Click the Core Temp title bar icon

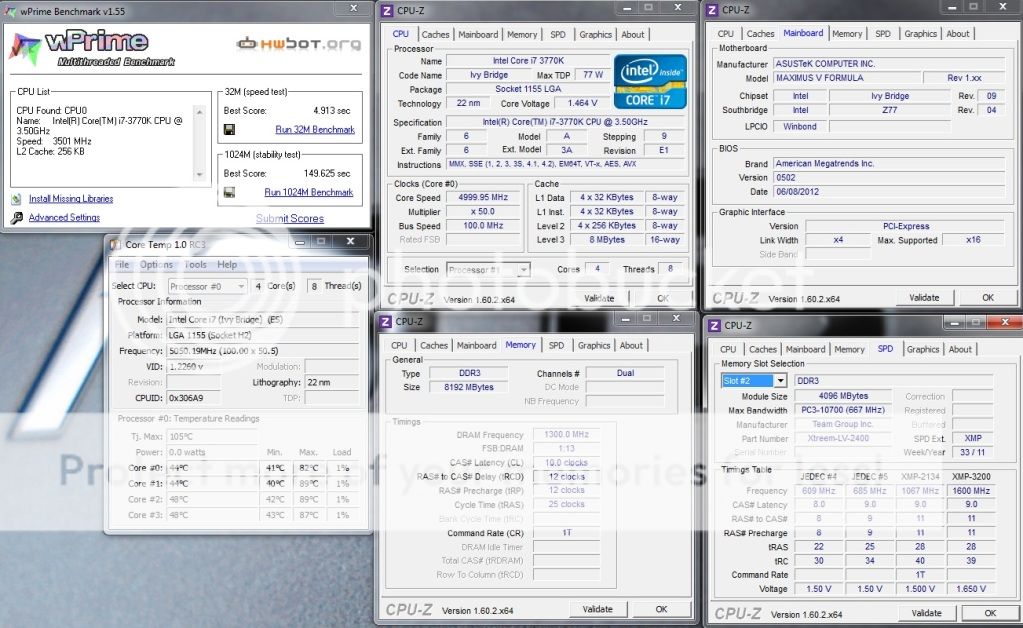tap(115, 245)
